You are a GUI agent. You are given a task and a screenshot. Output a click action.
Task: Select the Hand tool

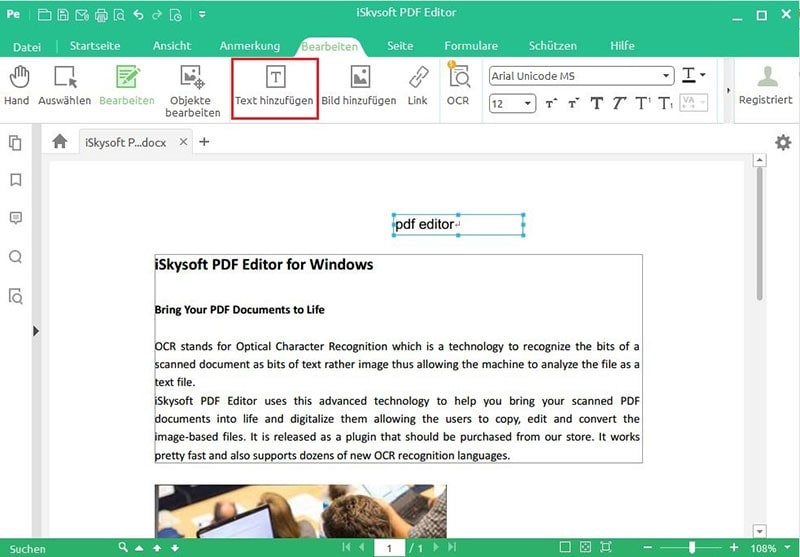tap(17, 86)
